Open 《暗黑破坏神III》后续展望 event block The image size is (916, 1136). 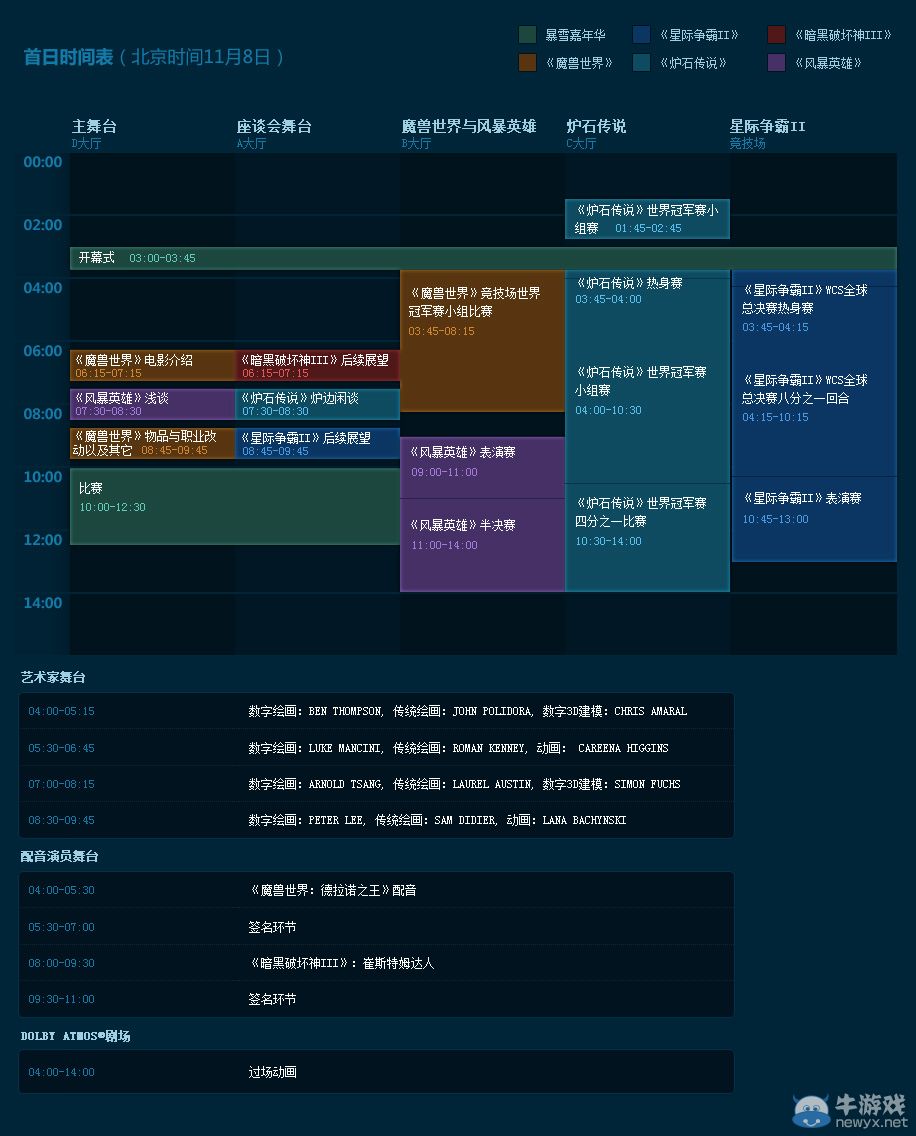point(317,366)
